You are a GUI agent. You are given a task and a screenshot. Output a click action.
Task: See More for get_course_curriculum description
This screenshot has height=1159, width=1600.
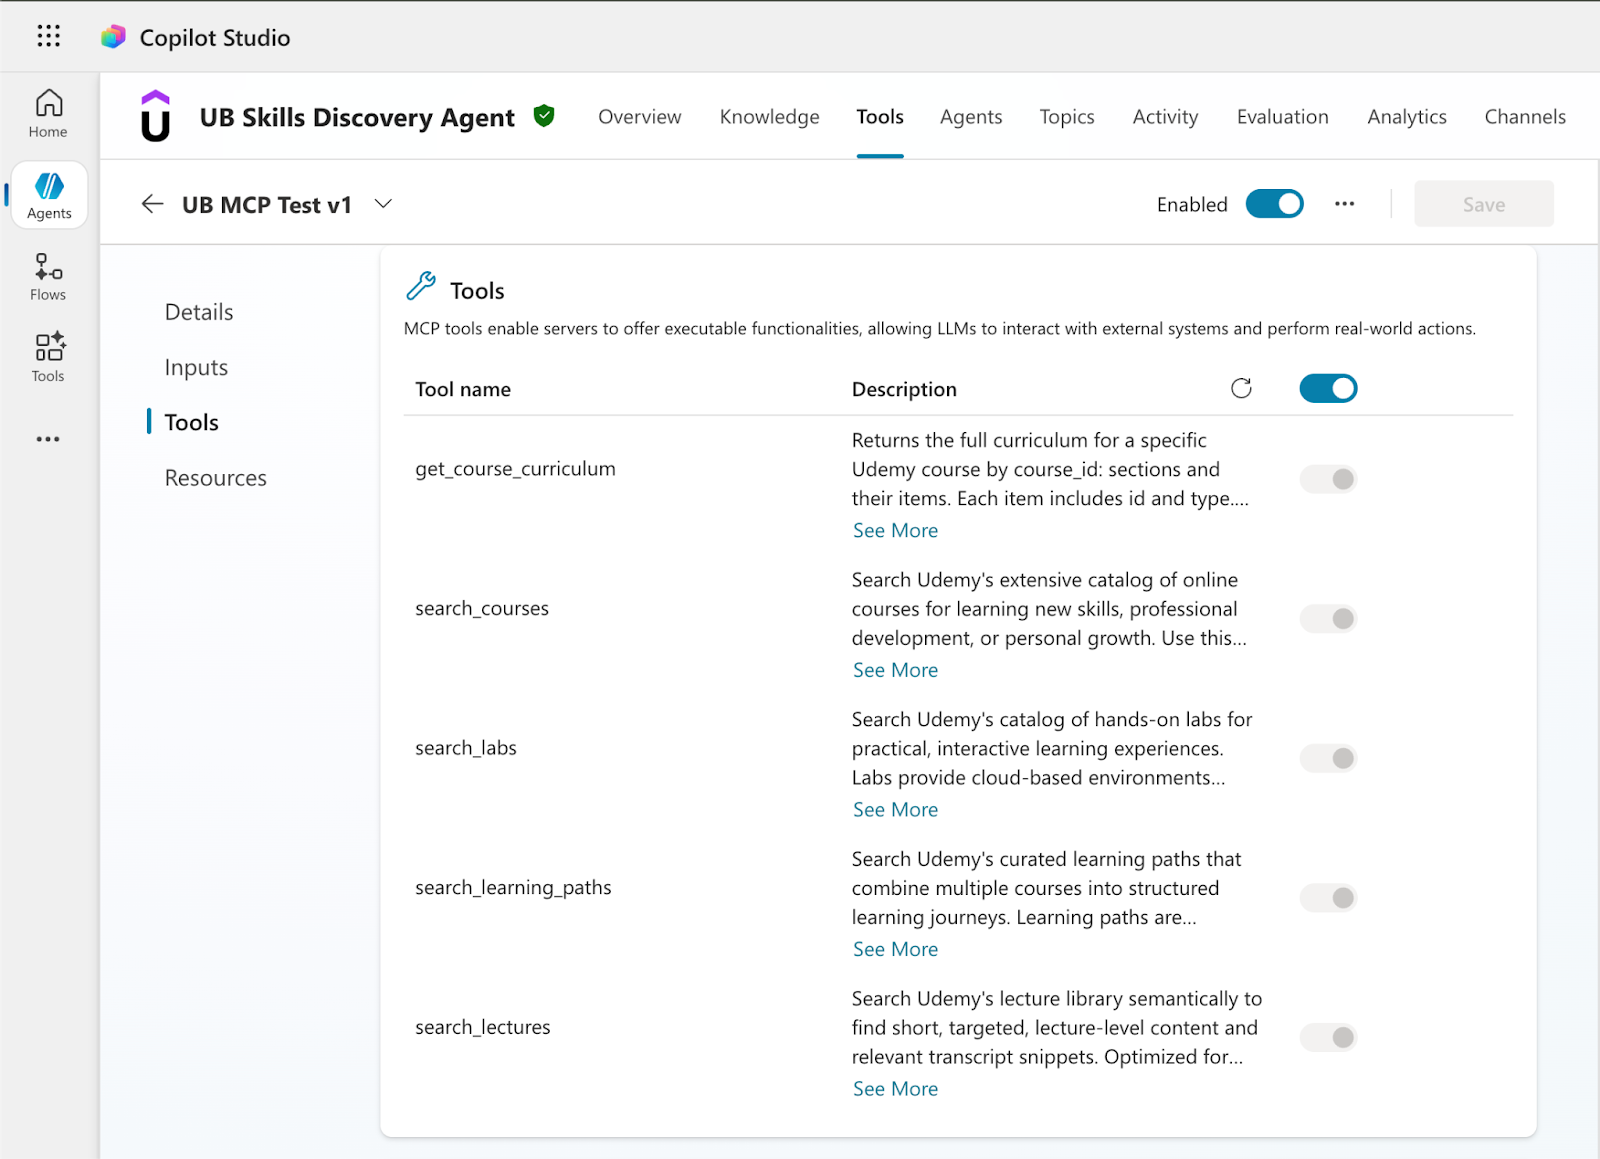[895, 531]
